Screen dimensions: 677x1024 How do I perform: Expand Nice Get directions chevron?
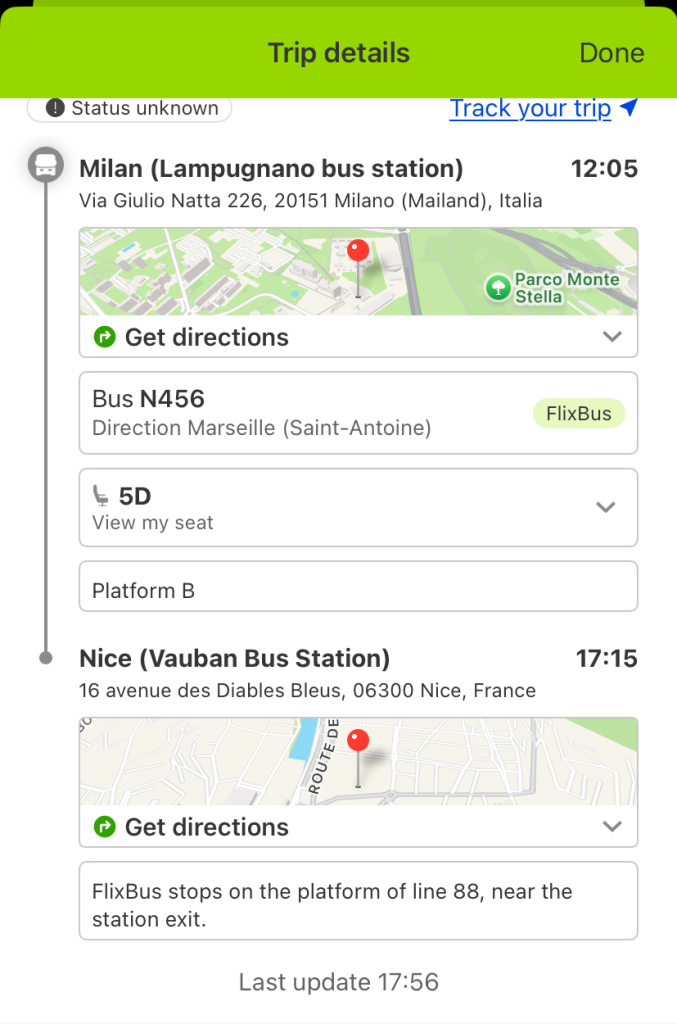pyautogui.click(x=613, y=827)
